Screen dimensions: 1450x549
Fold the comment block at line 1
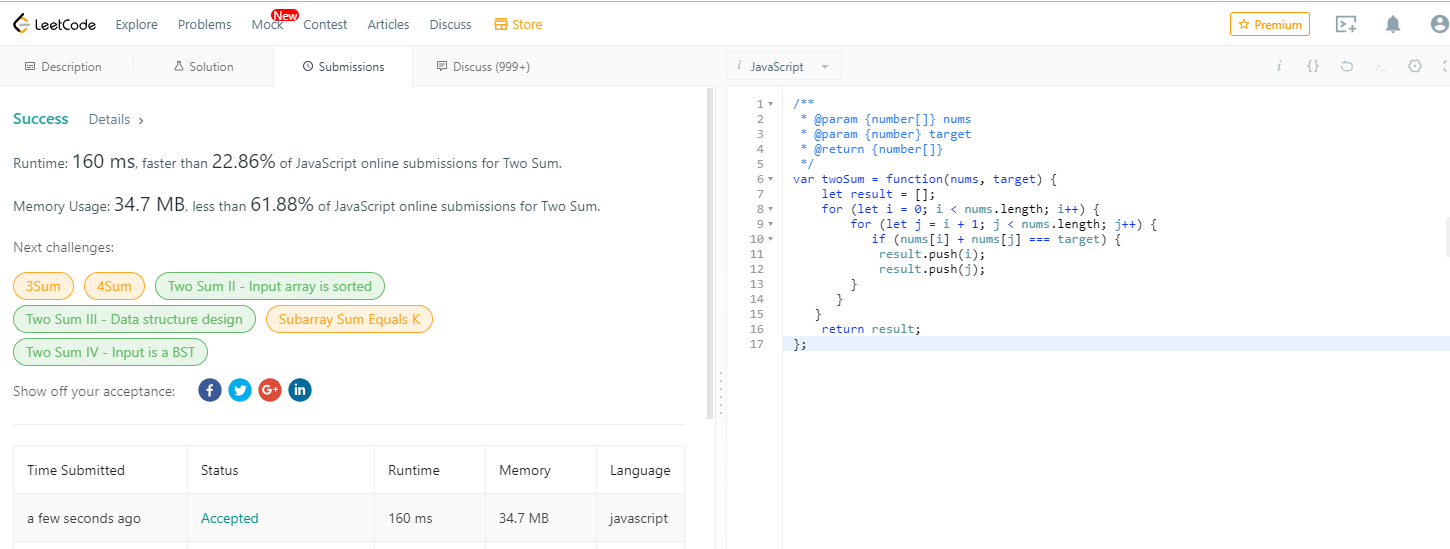770,104
